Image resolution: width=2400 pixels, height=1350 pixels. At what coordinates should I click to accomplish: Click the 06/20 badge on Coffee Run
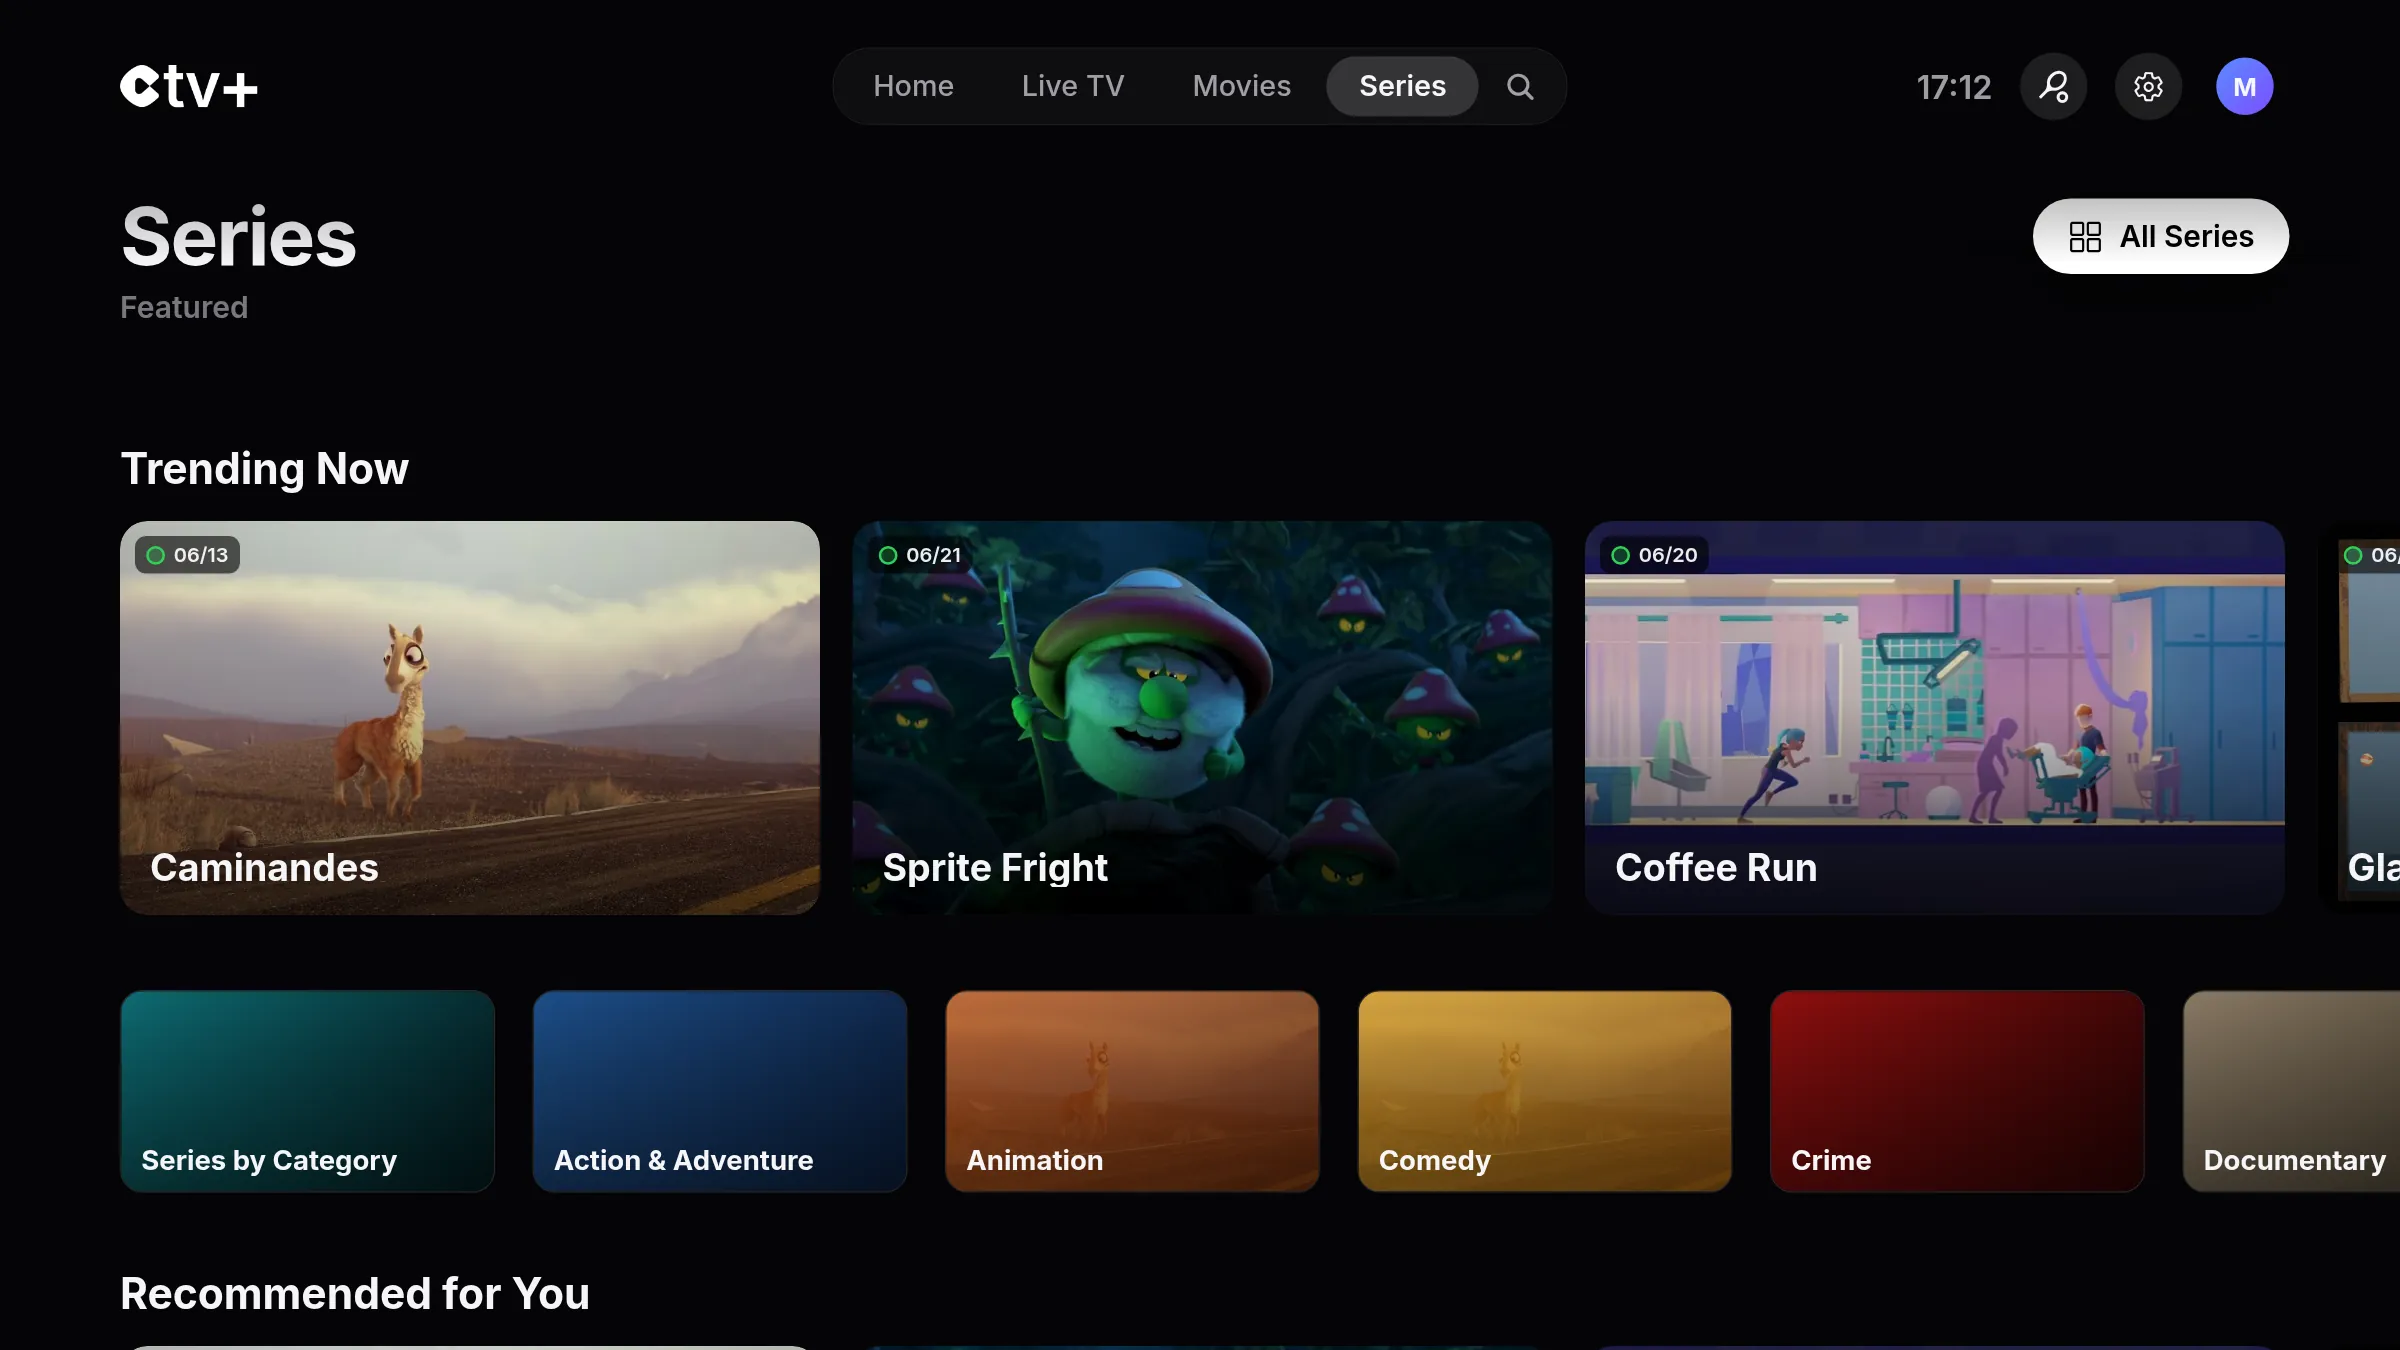[x=1654, y=555]
